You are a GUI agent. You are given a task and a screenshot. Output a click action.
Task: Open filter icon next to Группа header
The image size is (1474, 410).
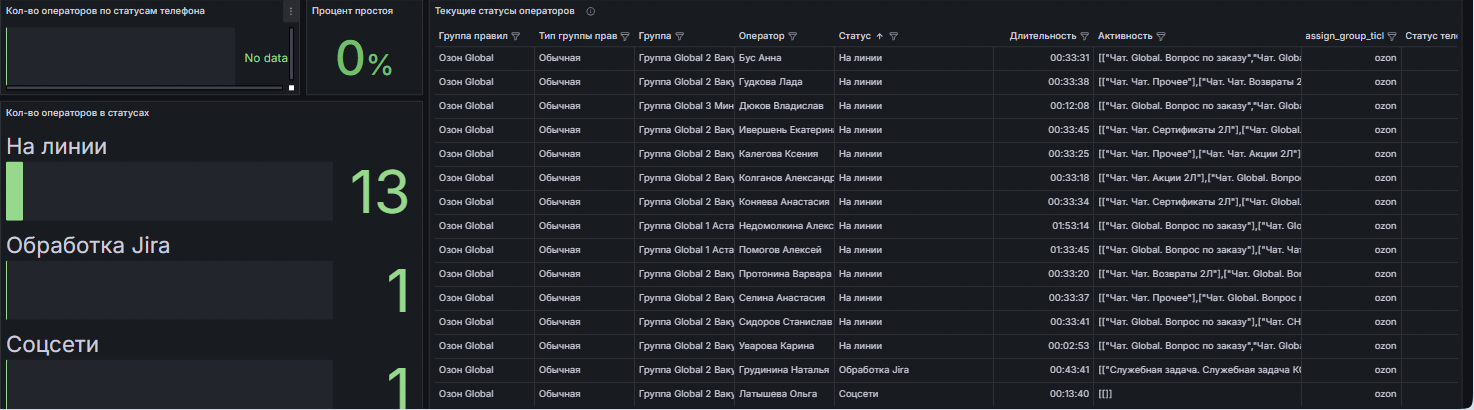pos(680,36)
